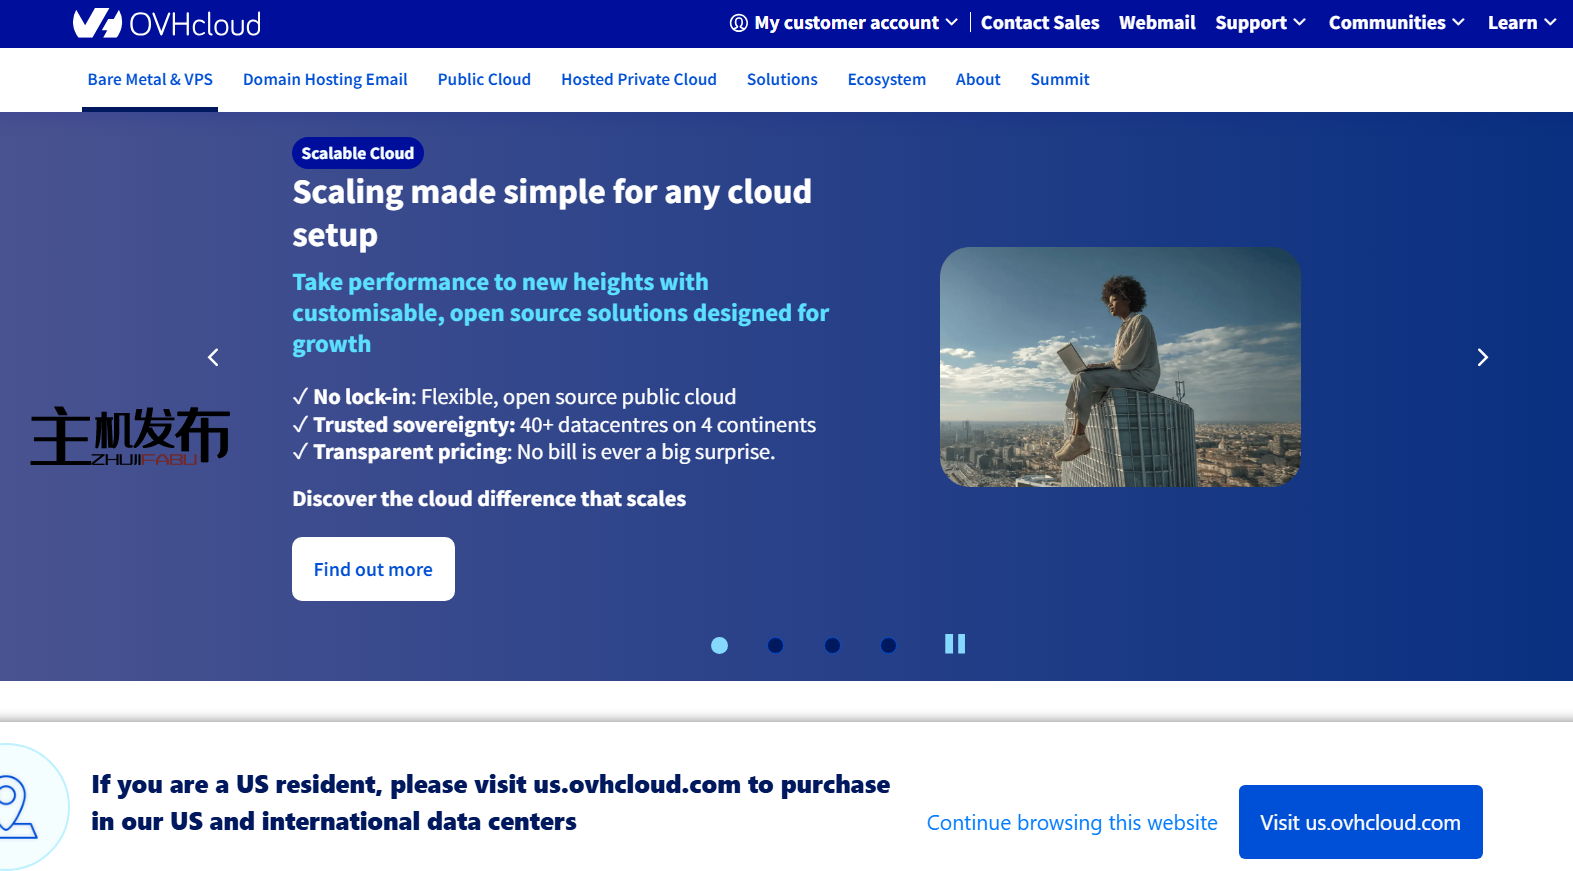
Task: Show the fourth carousel slide dot
Action: [x=888, y=645]
